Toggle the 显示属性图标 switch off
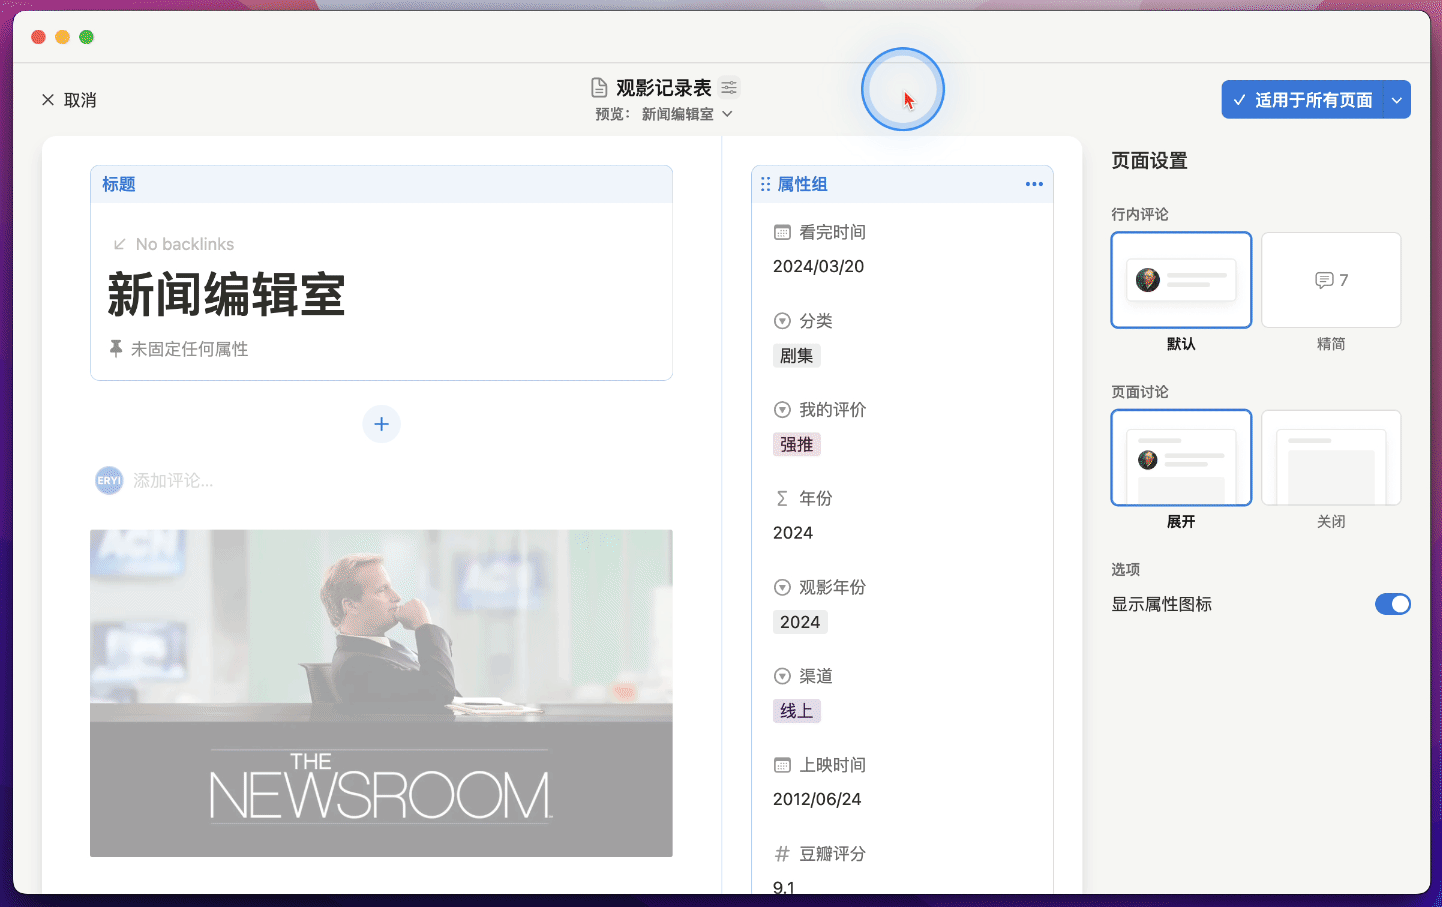The image size is (1442, 907). coord(1392,604)
